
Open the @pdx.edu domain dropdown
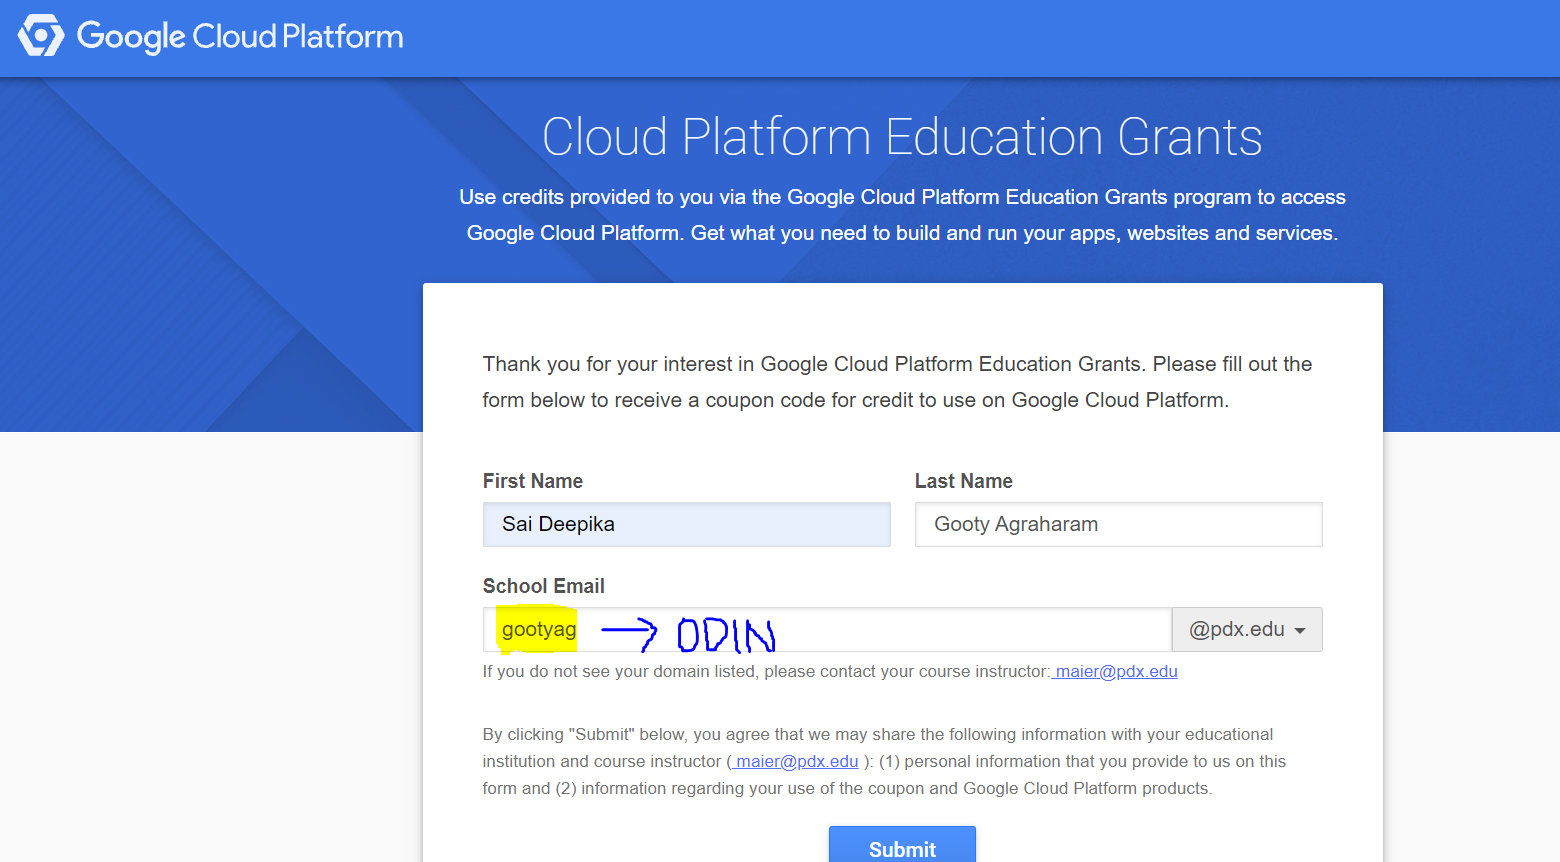click(1247, 630)
